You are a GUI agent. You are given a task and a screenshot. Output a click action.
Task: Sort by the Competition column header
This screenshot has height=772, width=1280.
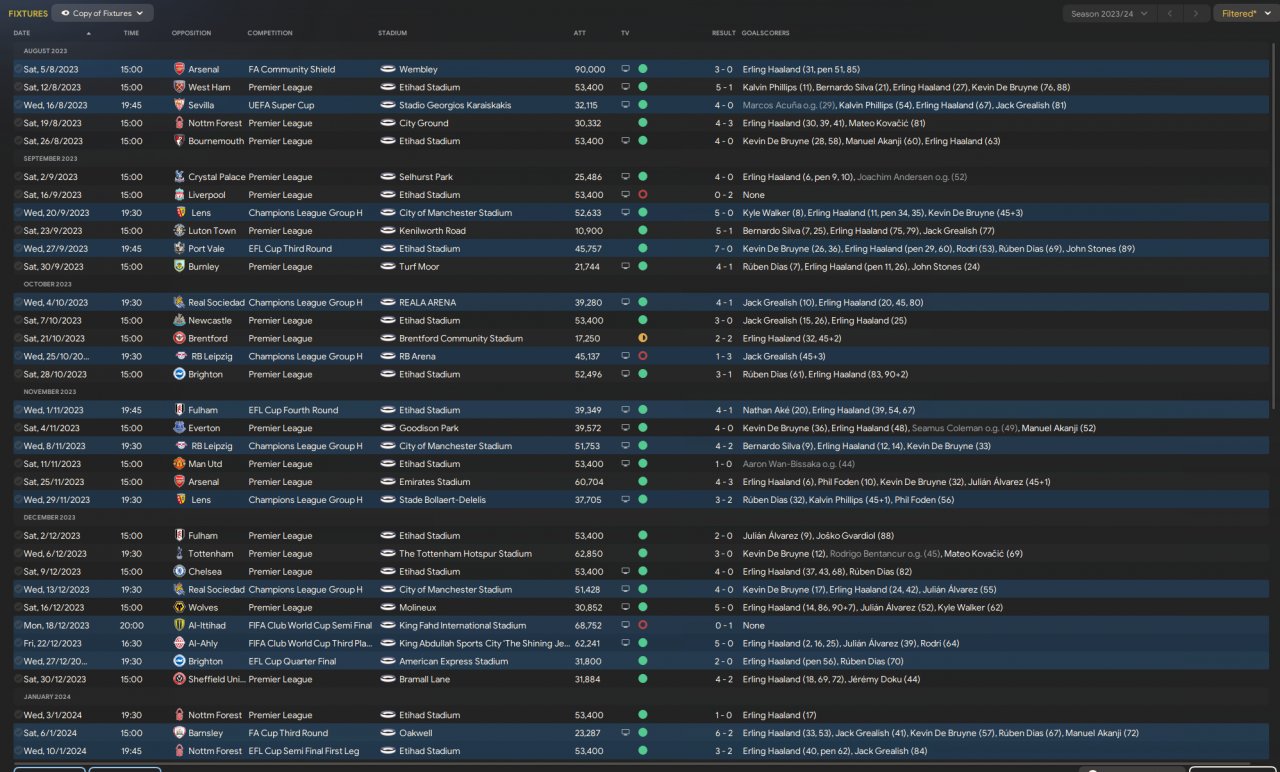click(270, 33)
